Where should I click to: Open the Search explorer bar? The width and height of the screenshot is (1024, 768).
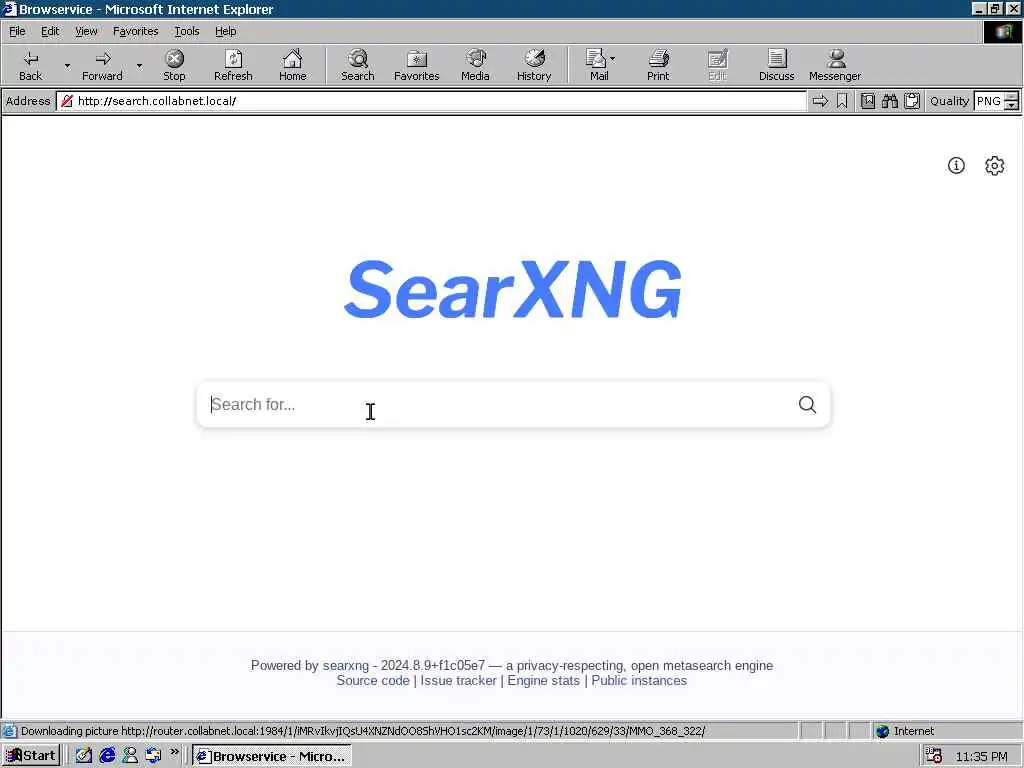(358, 65)
